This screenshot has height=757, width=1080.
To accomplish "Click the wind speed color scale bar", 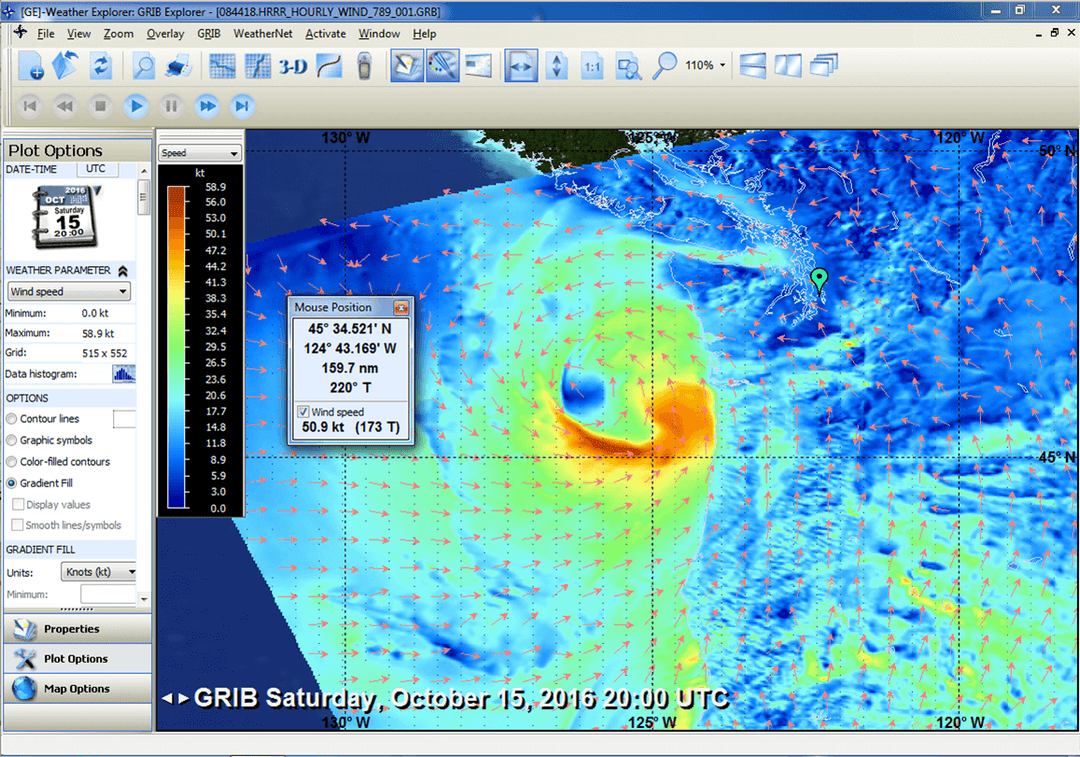I will pos(176,347).
